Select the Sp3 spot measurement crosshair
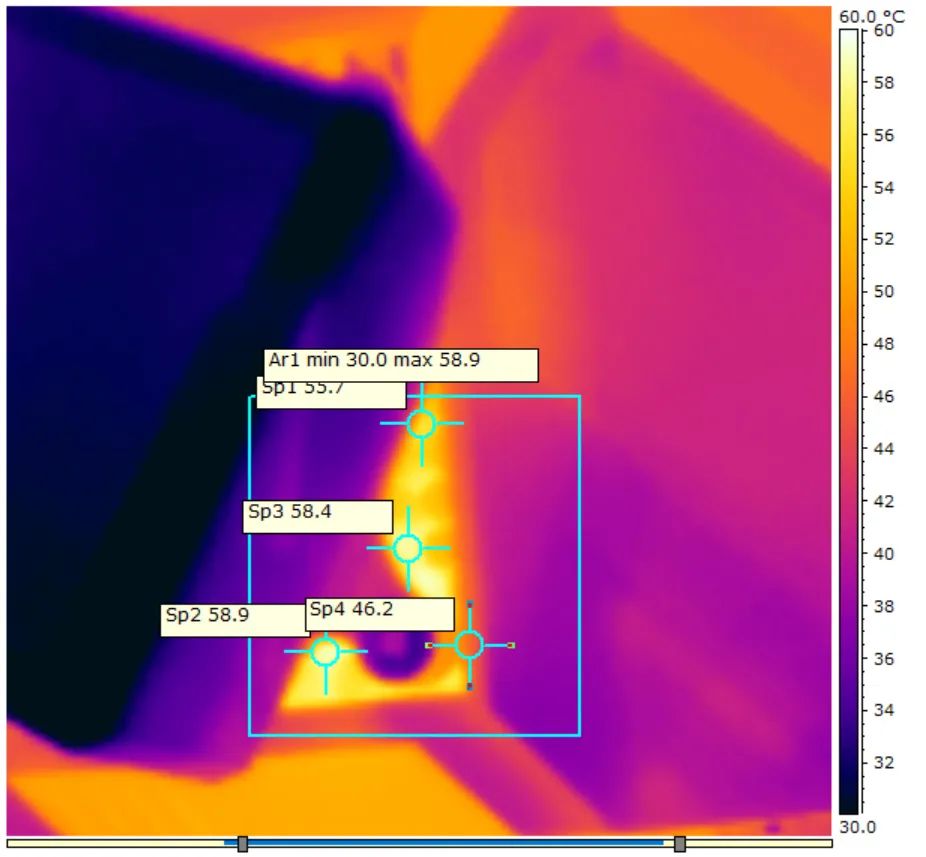The height and width of the screenshot is (857, 926). 407,548
